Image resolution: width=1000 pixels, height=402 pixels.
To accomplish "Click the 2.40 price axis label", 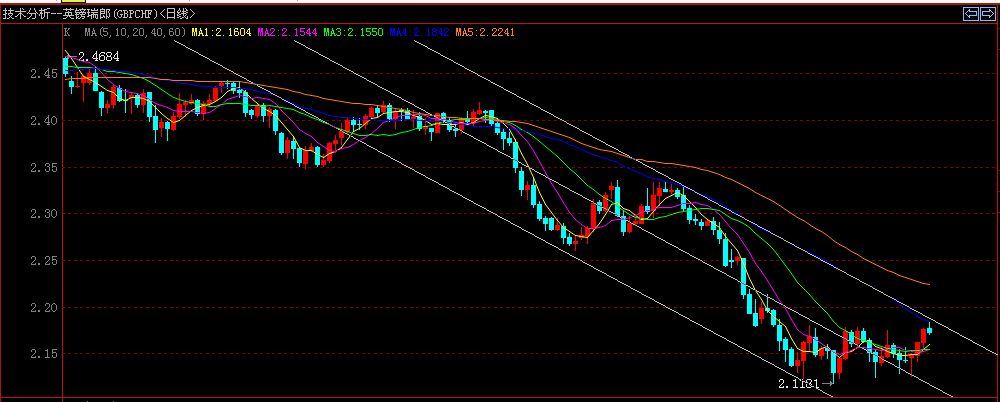I will tap(44, 121).
